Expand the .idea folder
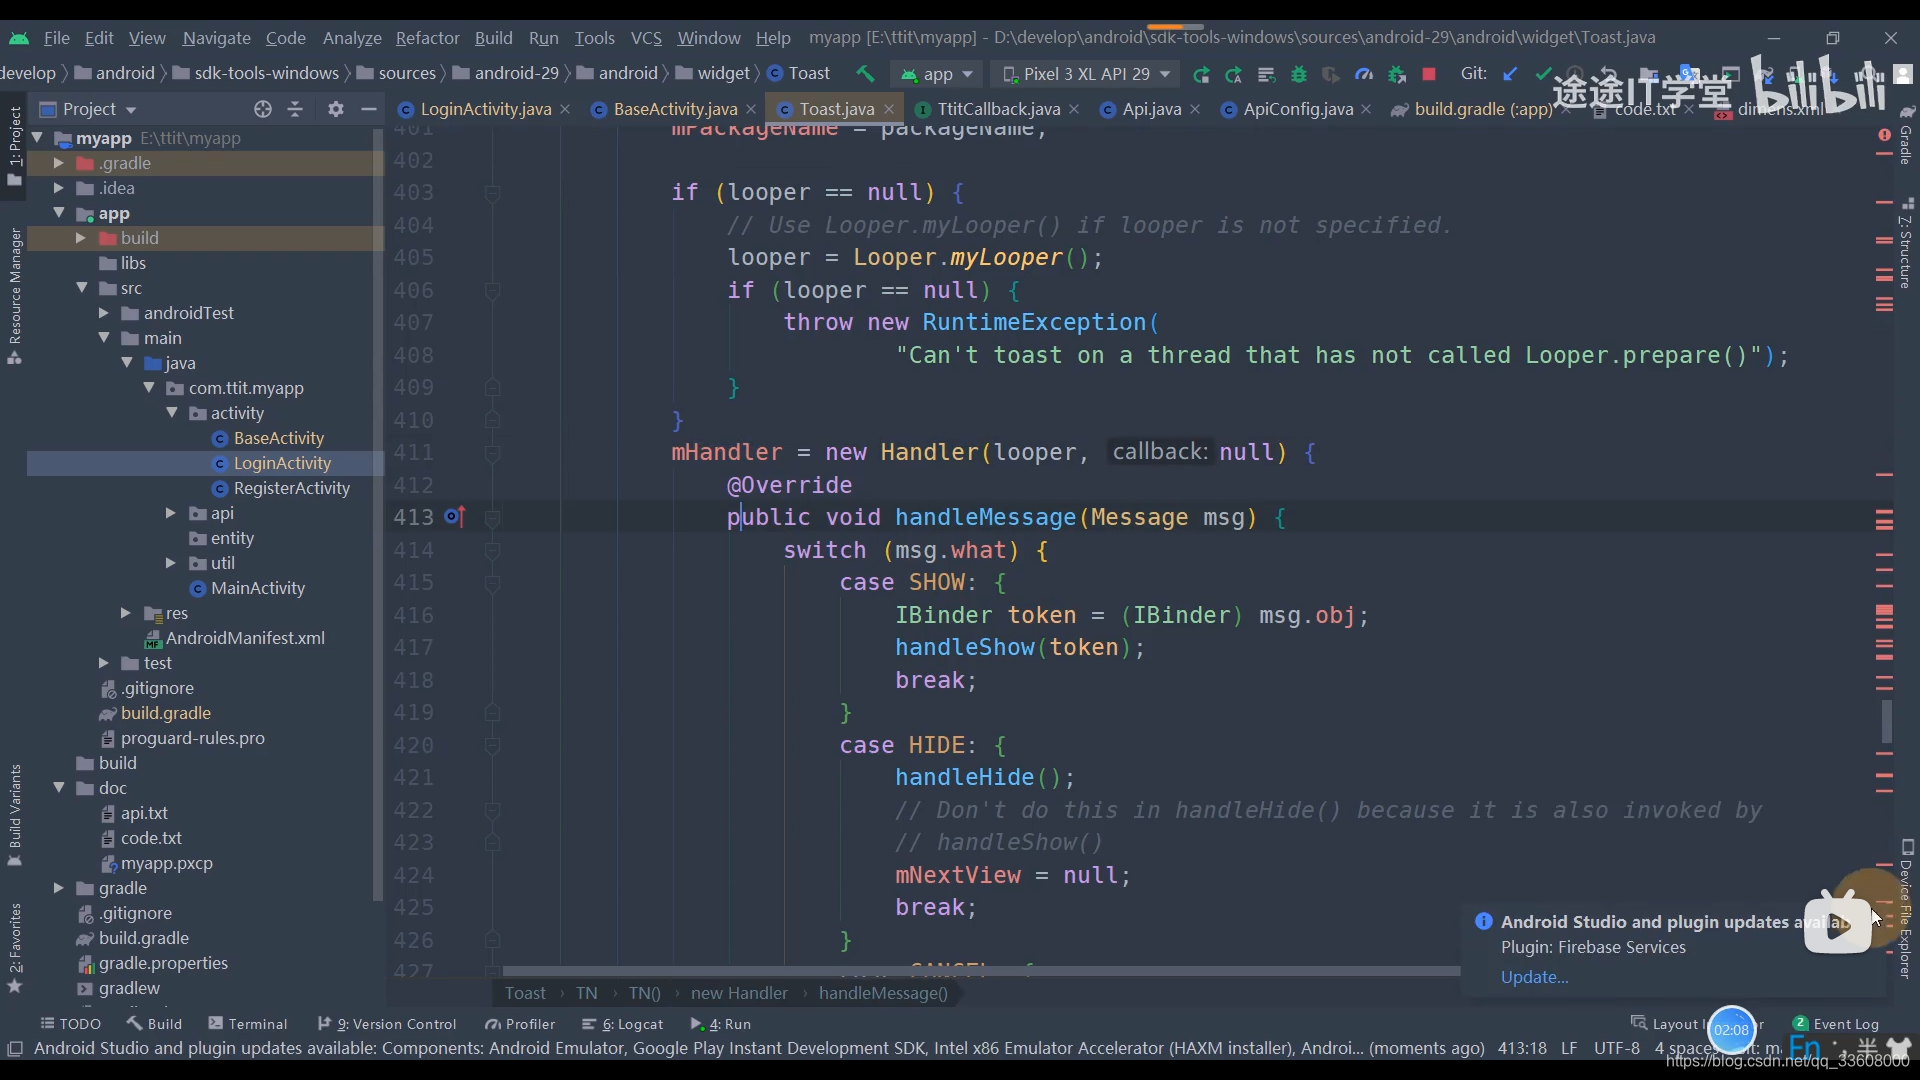The height and width of the screenshot is (1080, 1920). 58,188
